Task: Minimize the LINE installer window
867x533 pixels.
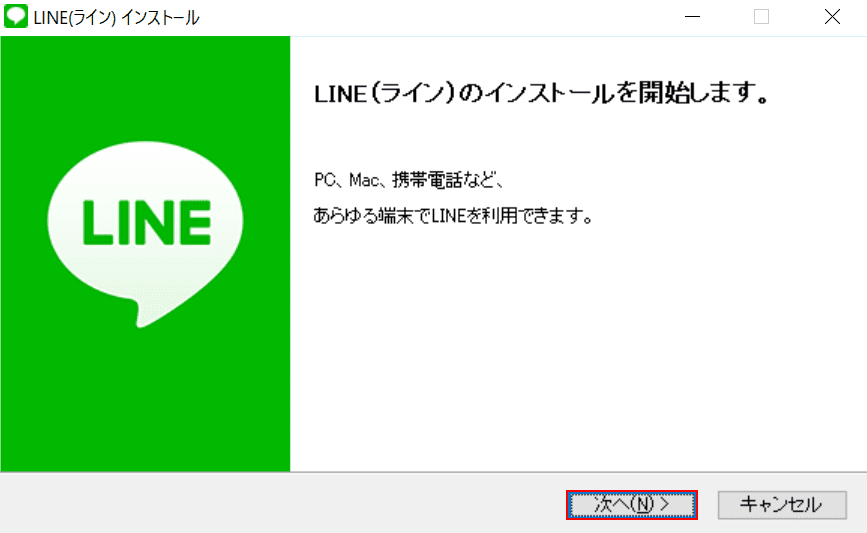Action: (692, 17)
